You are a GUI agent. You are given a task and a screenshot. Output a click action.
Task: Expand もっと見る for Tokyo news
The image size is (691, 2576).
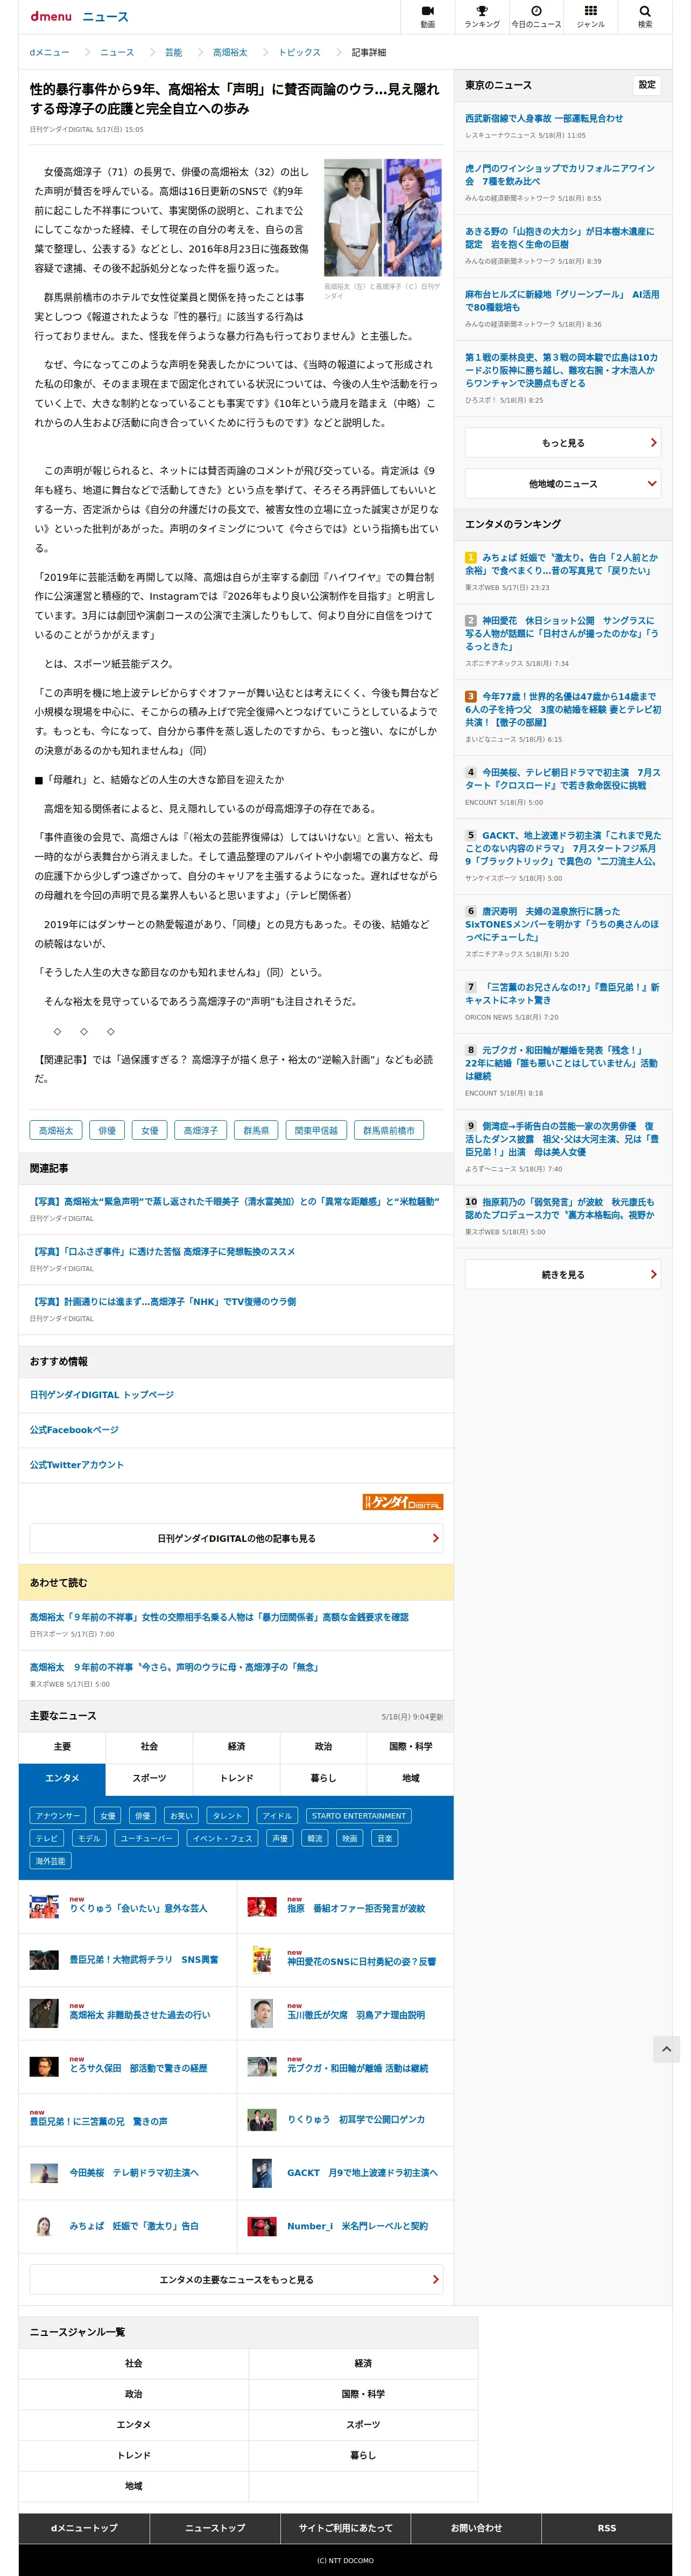(x=563, y=443)
